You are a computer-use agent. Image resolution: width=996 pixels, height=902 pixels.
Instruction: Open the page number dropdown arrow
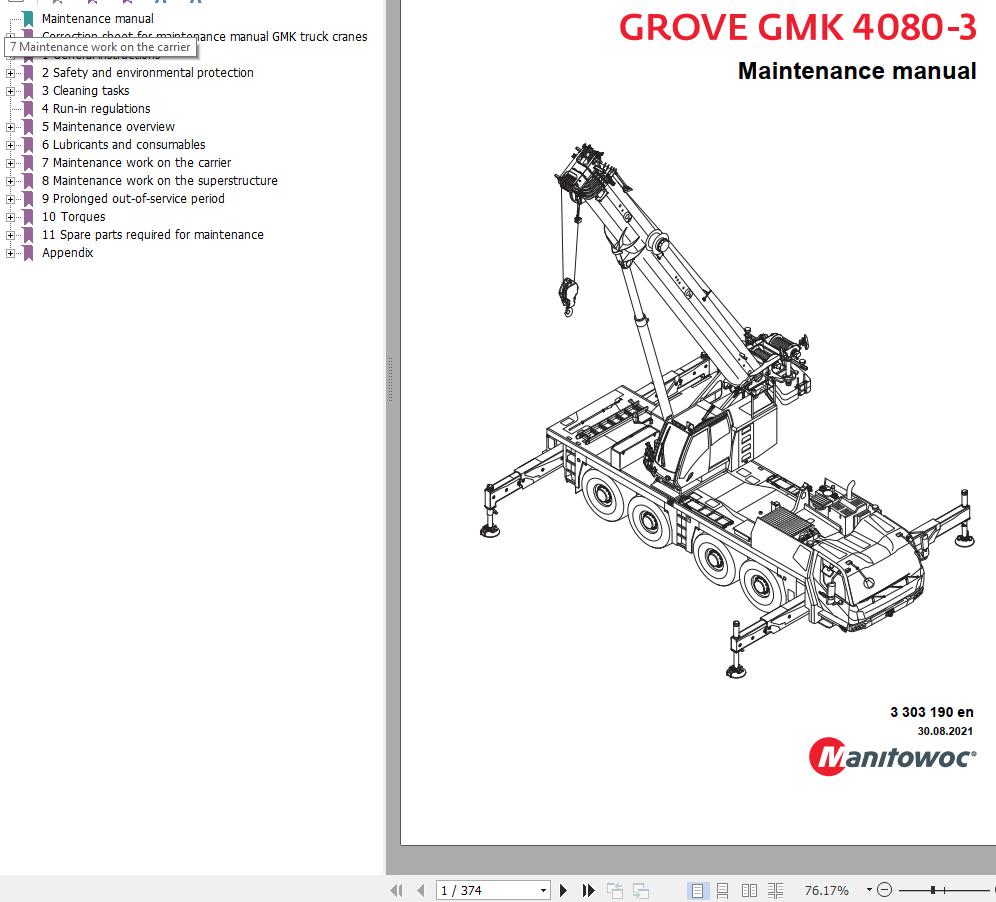pos(543,891)
